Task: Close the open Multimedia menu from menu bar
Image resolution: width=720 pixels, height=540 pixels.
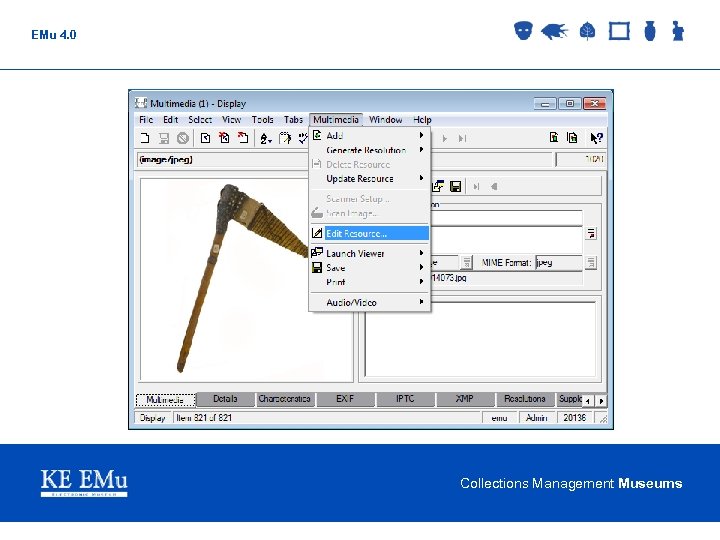Action: coord(336,119)
